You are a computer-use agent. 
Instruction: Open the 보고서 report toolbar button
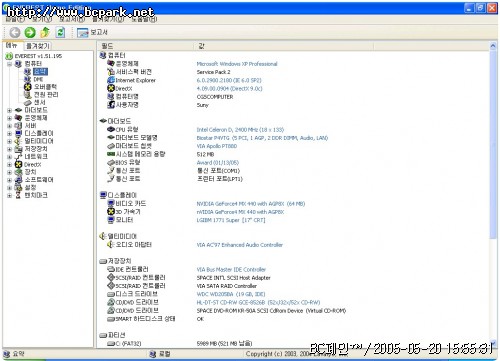pyautogui.click(x=92, y=32)
